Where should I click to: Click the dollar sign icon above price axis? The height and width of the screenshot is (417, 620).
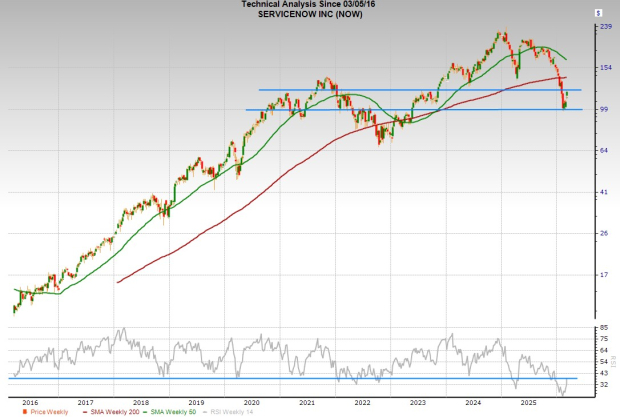pyautogui.click(x=598, y=14)
